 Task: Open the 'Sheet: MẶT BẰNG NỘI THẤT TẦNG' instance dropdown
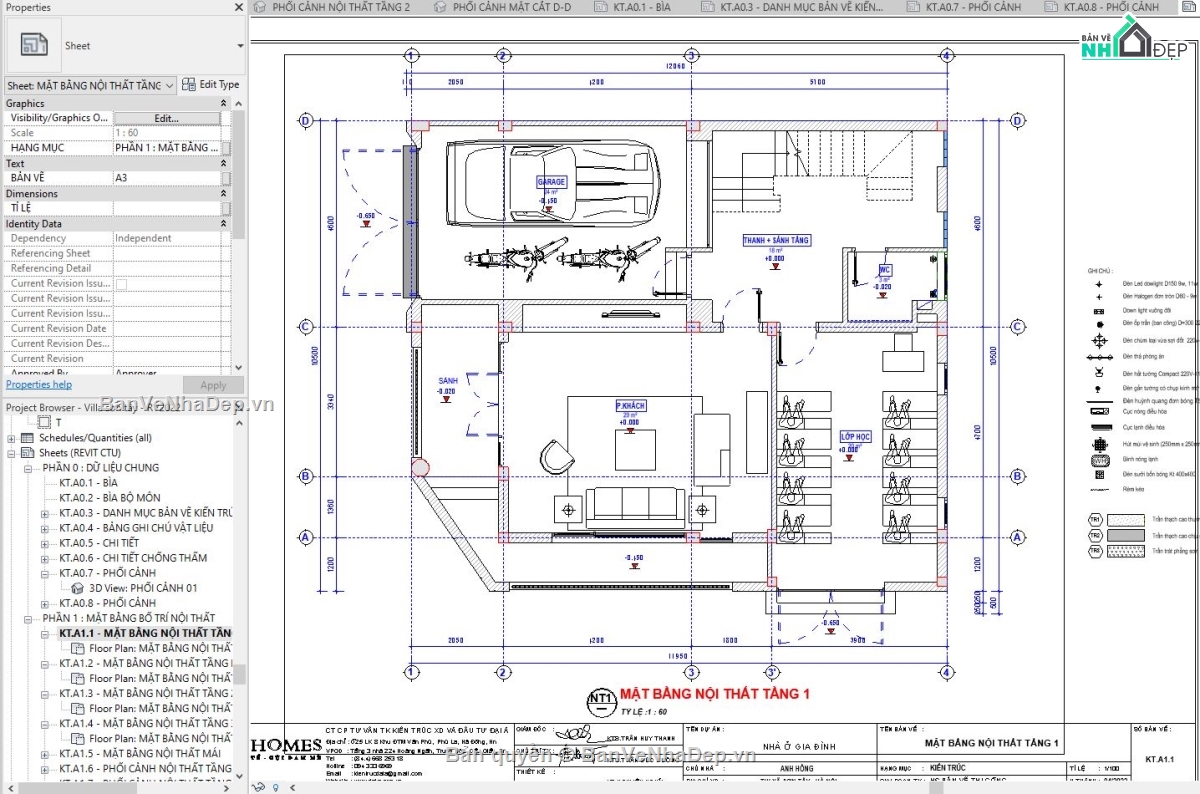91,85
